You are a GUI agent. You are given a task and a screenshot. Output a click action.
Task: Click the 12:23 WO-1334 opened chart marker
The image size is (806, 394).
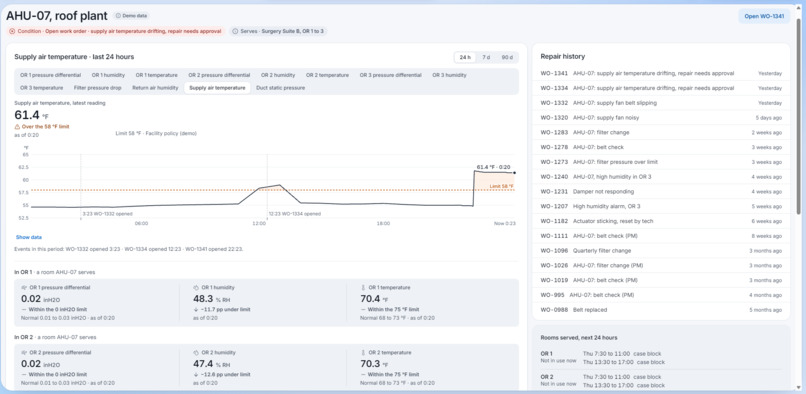(295, 213)
